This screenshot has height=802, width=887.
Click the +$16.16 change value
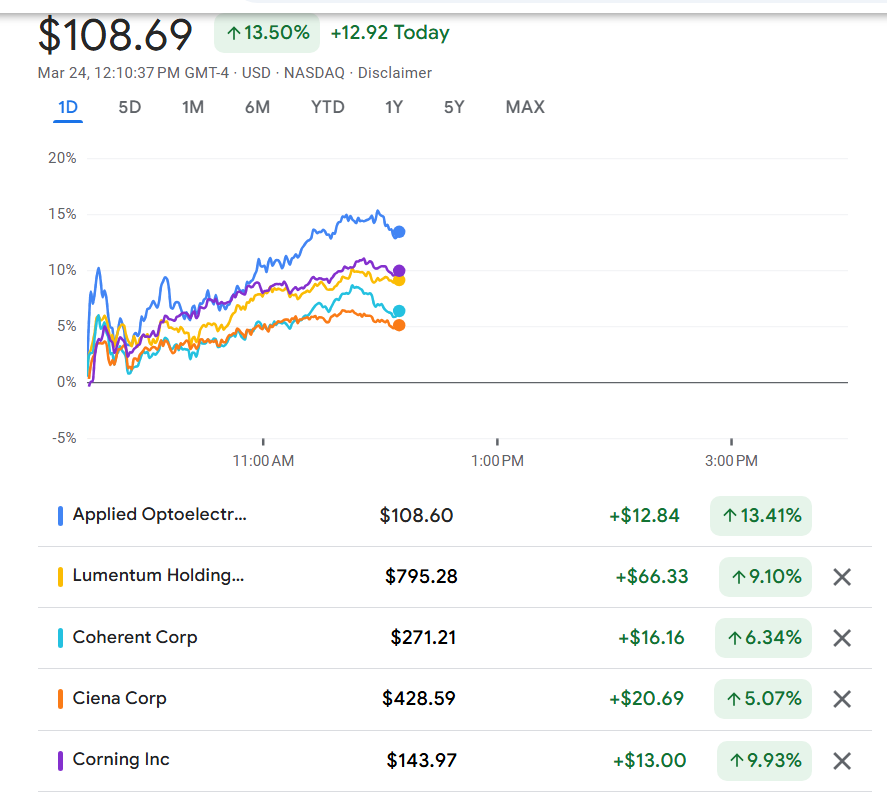(x=651, y=638)
